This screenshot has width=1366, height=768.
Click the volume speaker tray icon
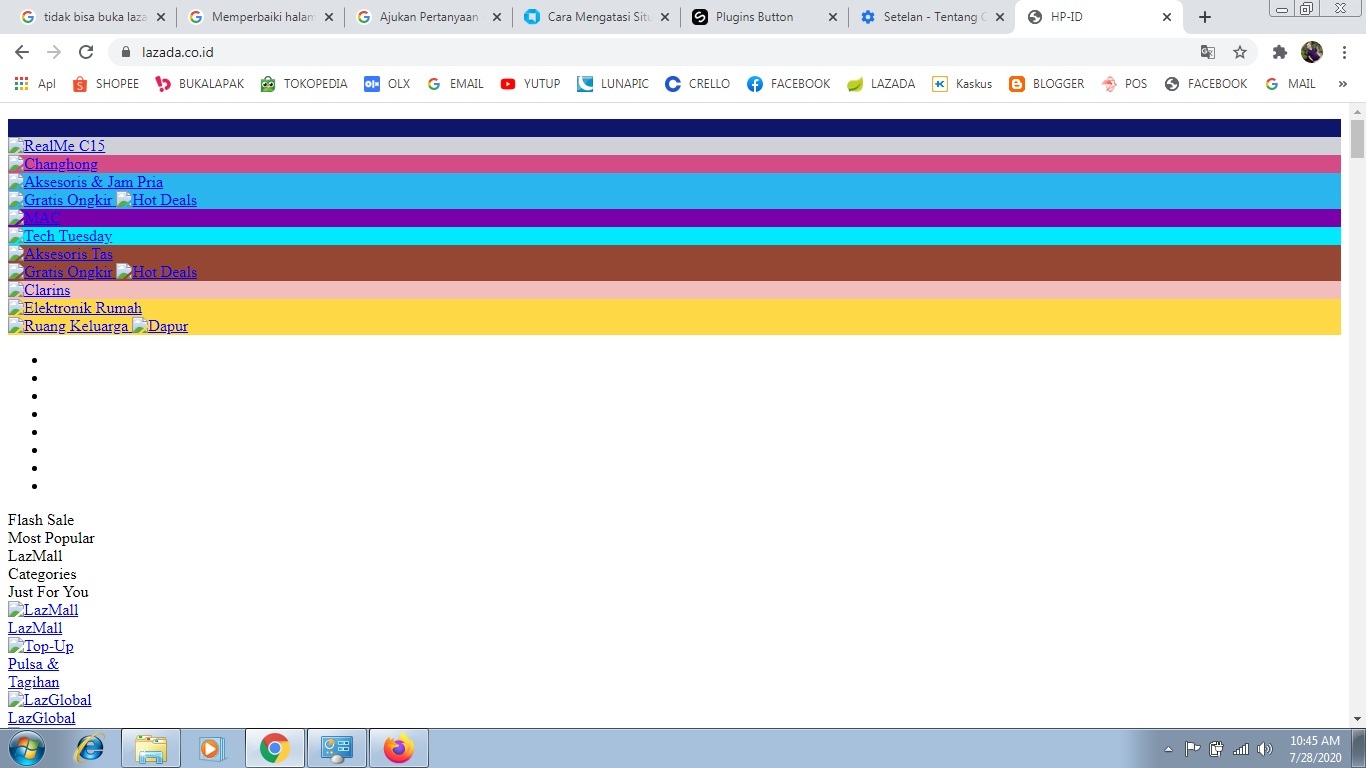pos(1265,748)
